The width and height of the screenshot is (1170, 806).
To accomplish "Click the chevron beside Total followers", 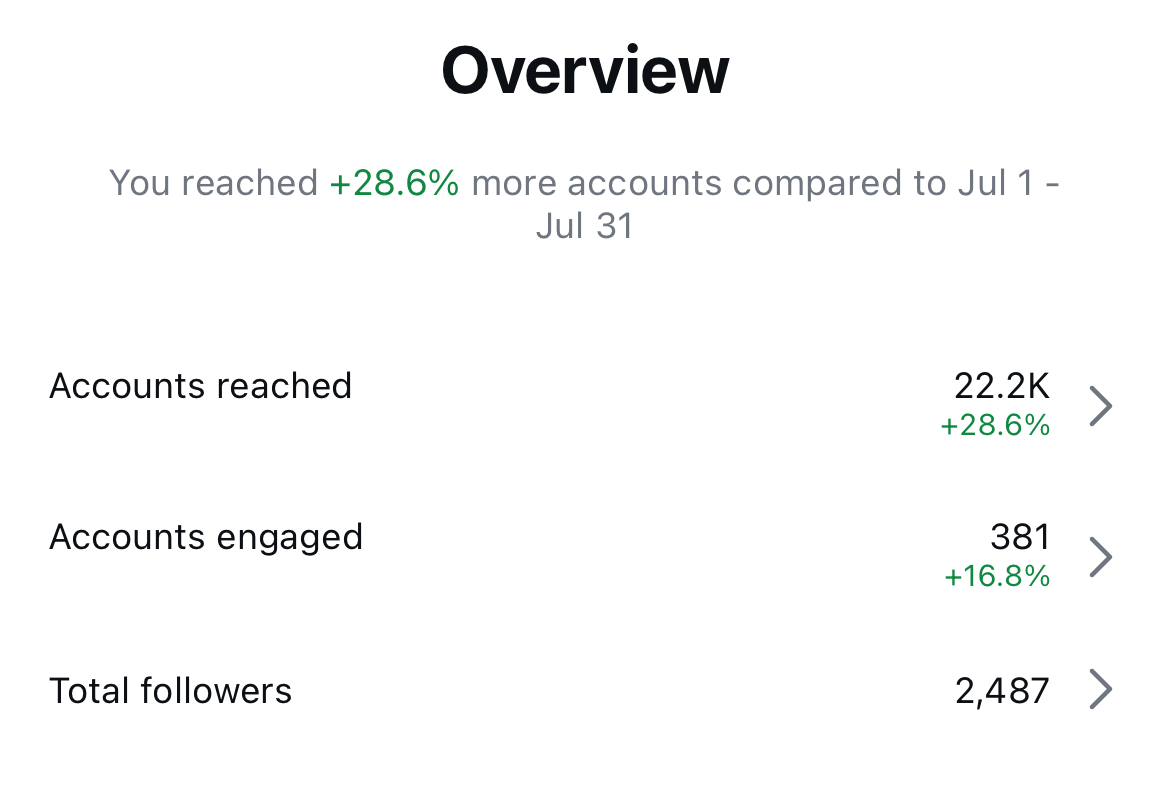I will point(1100,690).
